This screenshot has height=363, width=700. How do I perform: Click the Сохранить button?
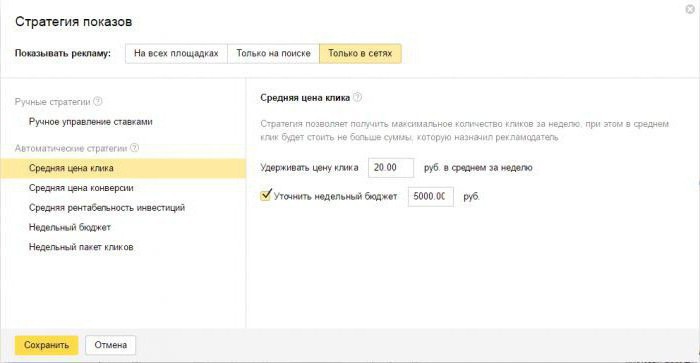coord(46,345)
